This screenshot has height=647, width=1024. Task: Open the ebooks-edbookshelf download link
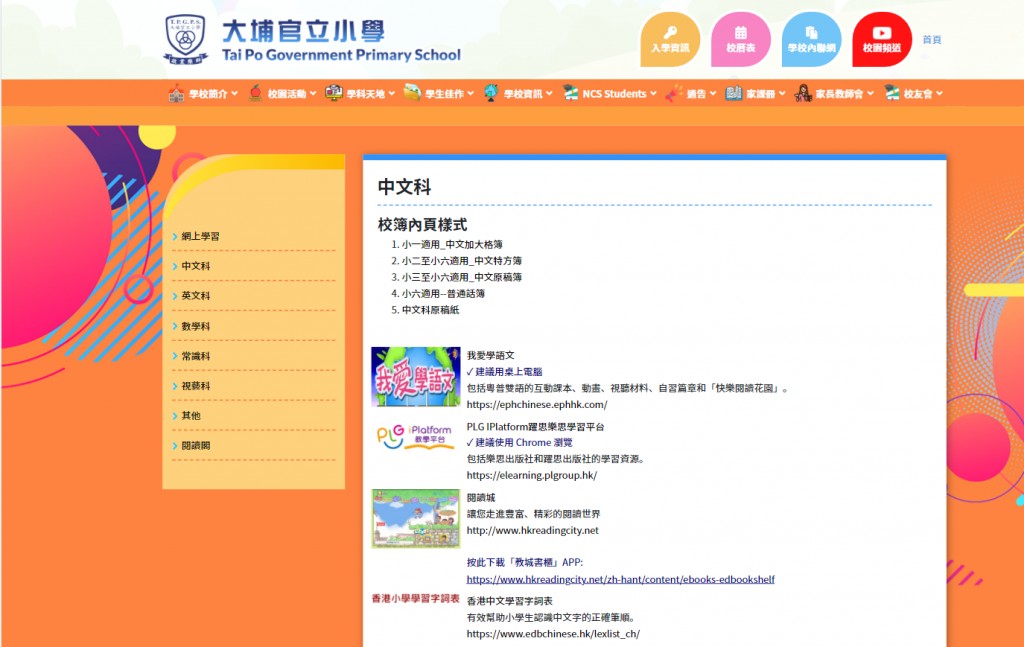click(620, 580)
